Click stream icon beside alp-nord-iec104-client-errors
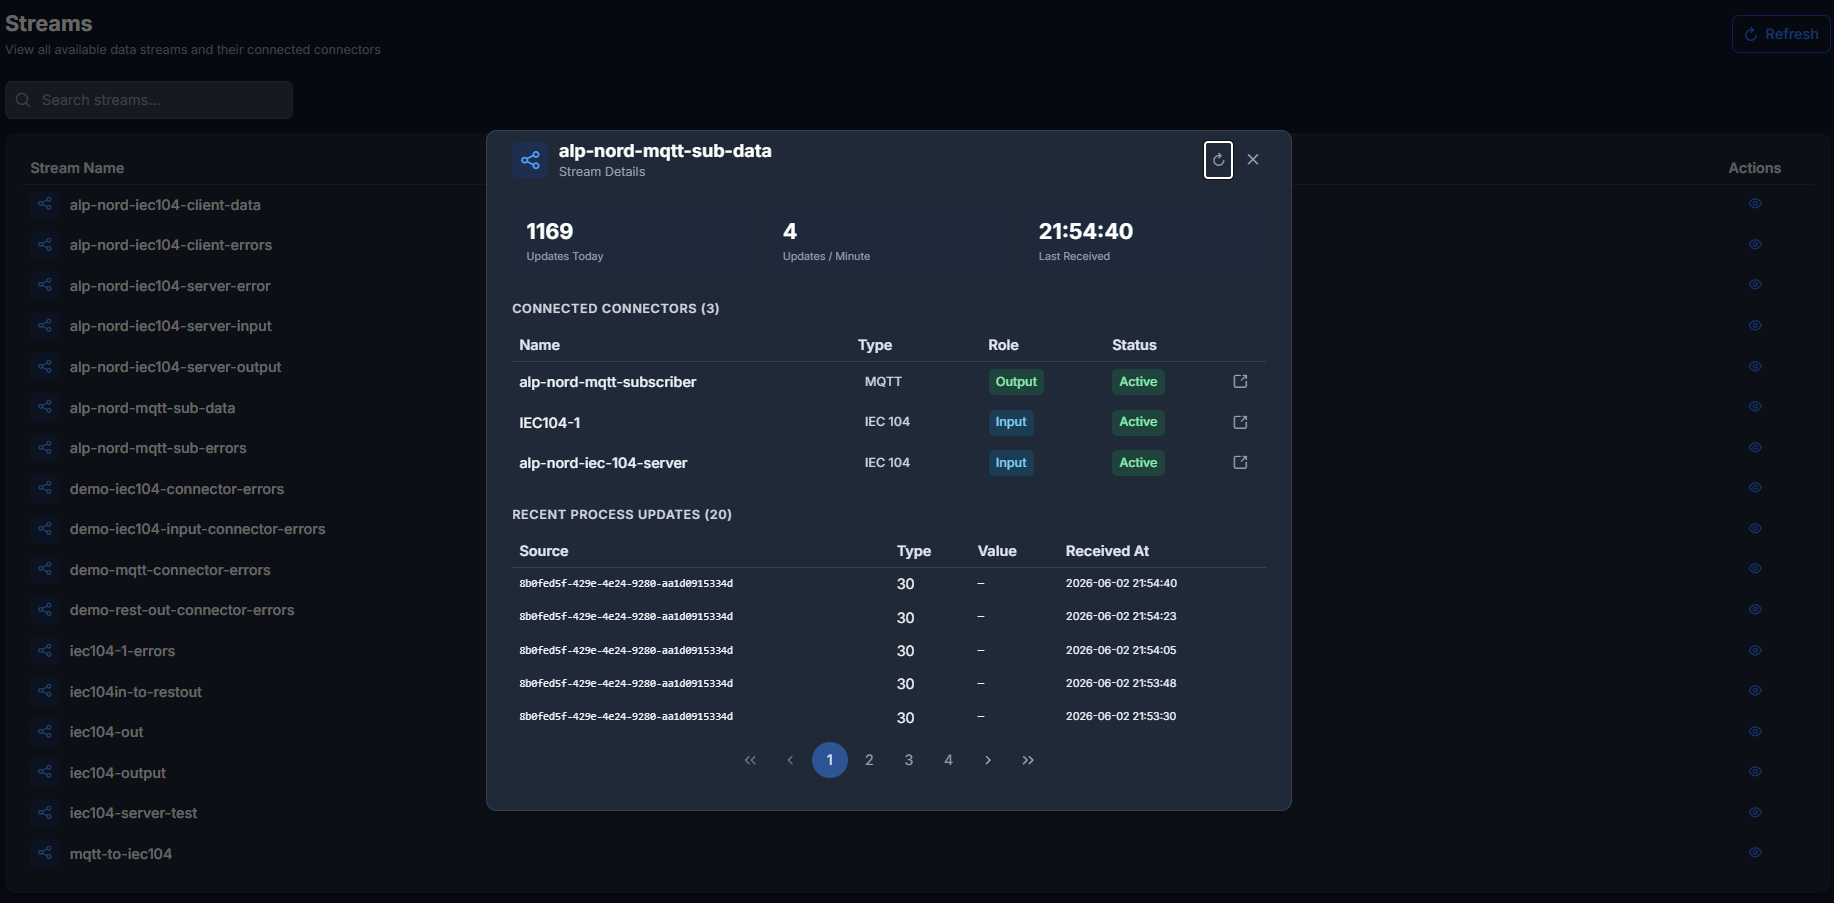1834x903 pixels. pos(44,244)
